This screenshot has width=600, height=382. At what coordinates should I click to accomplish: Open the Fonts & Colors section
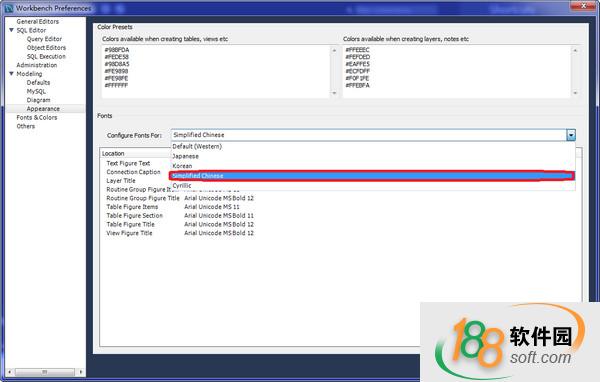click(37, 118)
